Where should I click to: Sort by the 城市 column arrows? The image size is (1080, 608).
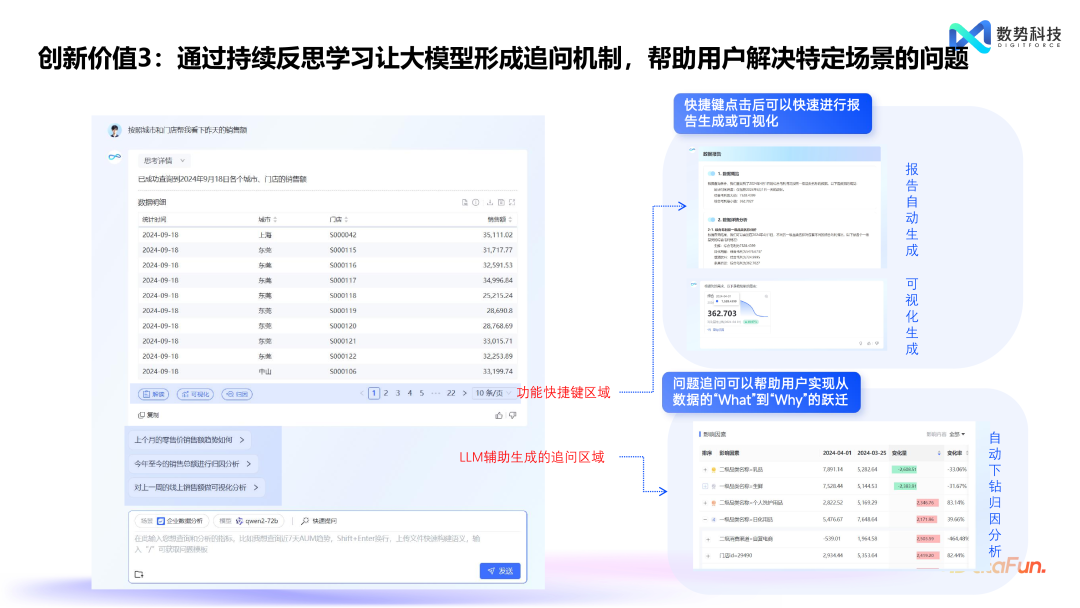(x=275, y=220)
